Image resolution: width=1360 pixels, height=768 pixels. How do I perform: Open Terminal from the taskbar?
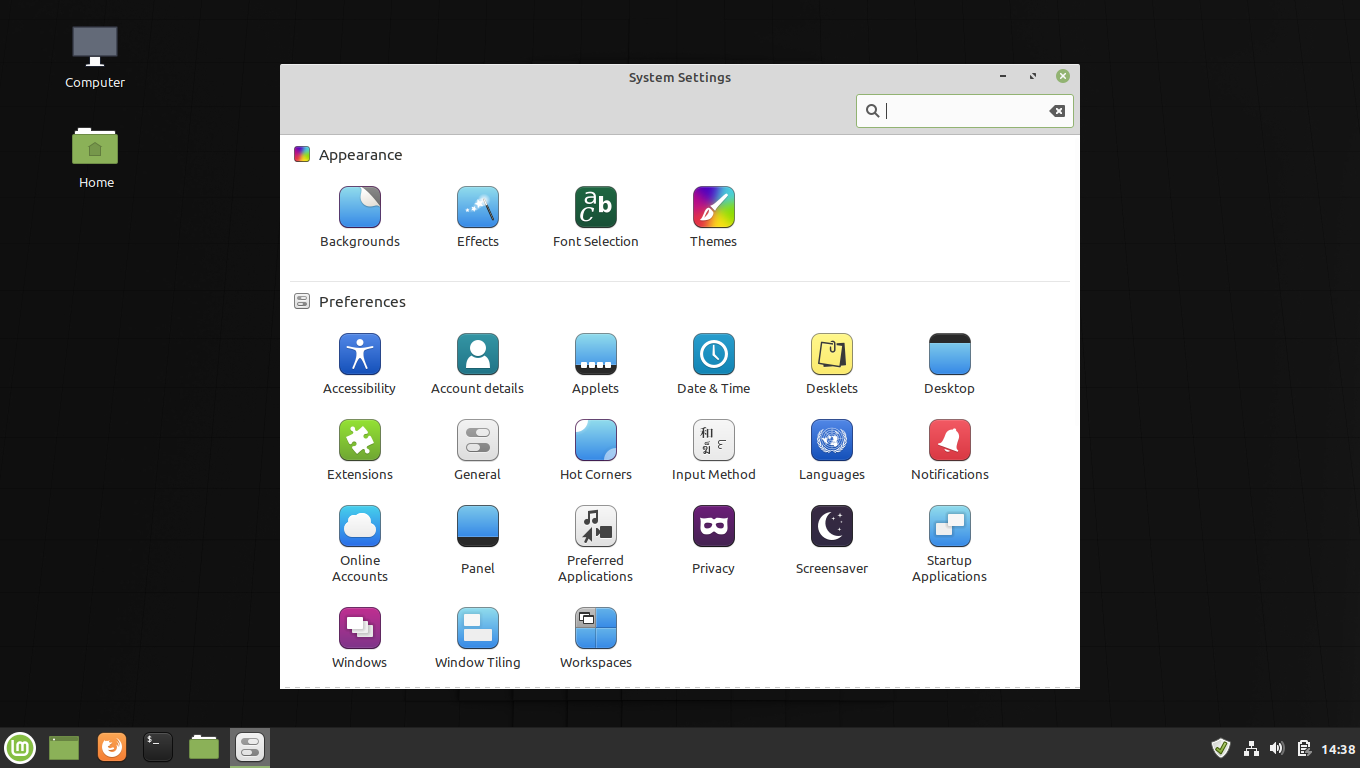158,747
